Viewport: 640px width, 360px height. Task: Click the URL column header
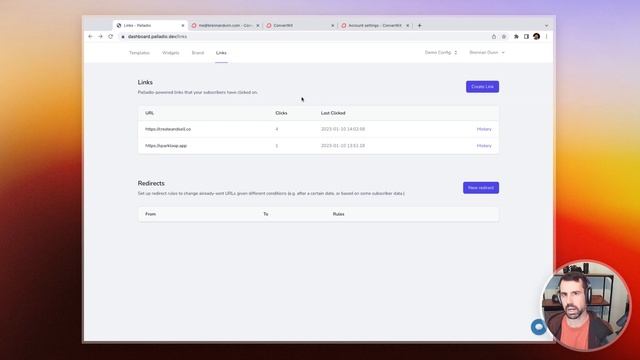pos(149,113)
